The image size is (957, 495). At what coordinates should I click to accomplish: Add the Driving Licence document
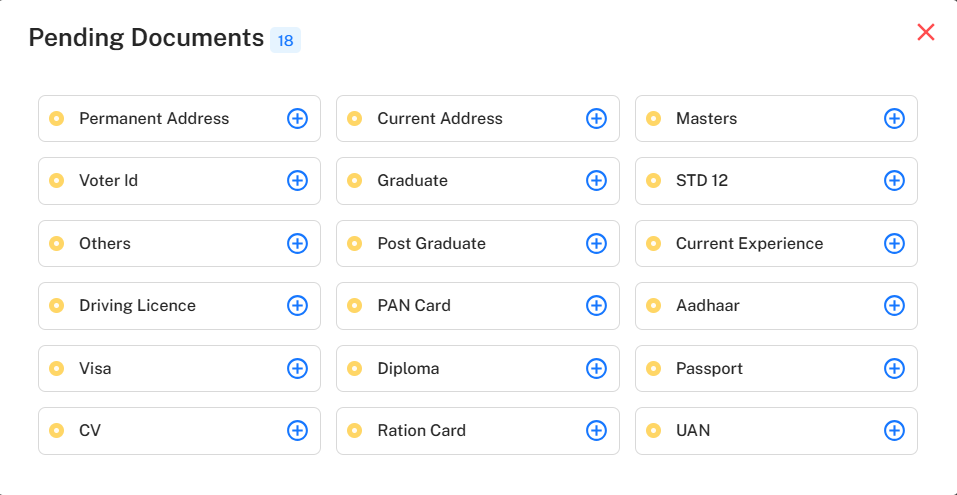tap(297, 306)
